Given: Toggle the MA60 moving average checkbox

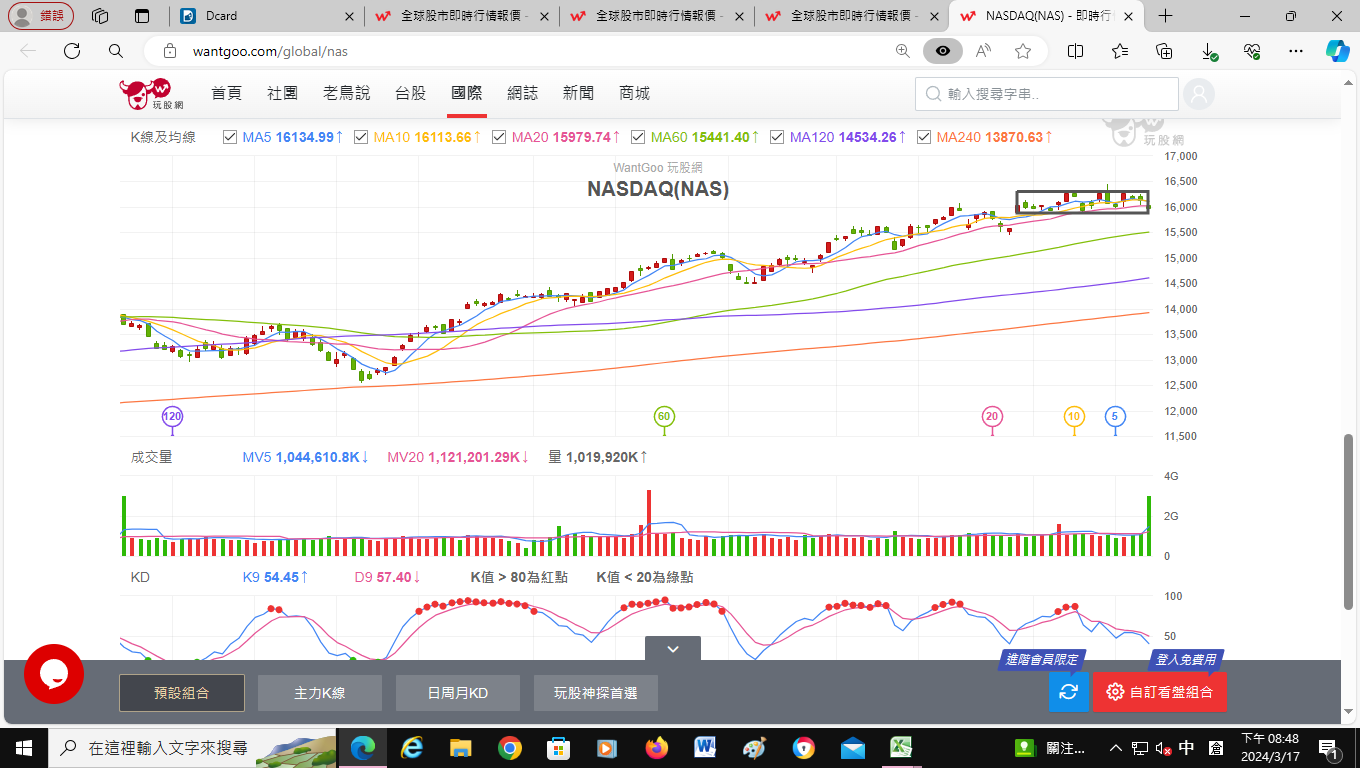Looking at the screenshot, I should click(638, 137).
